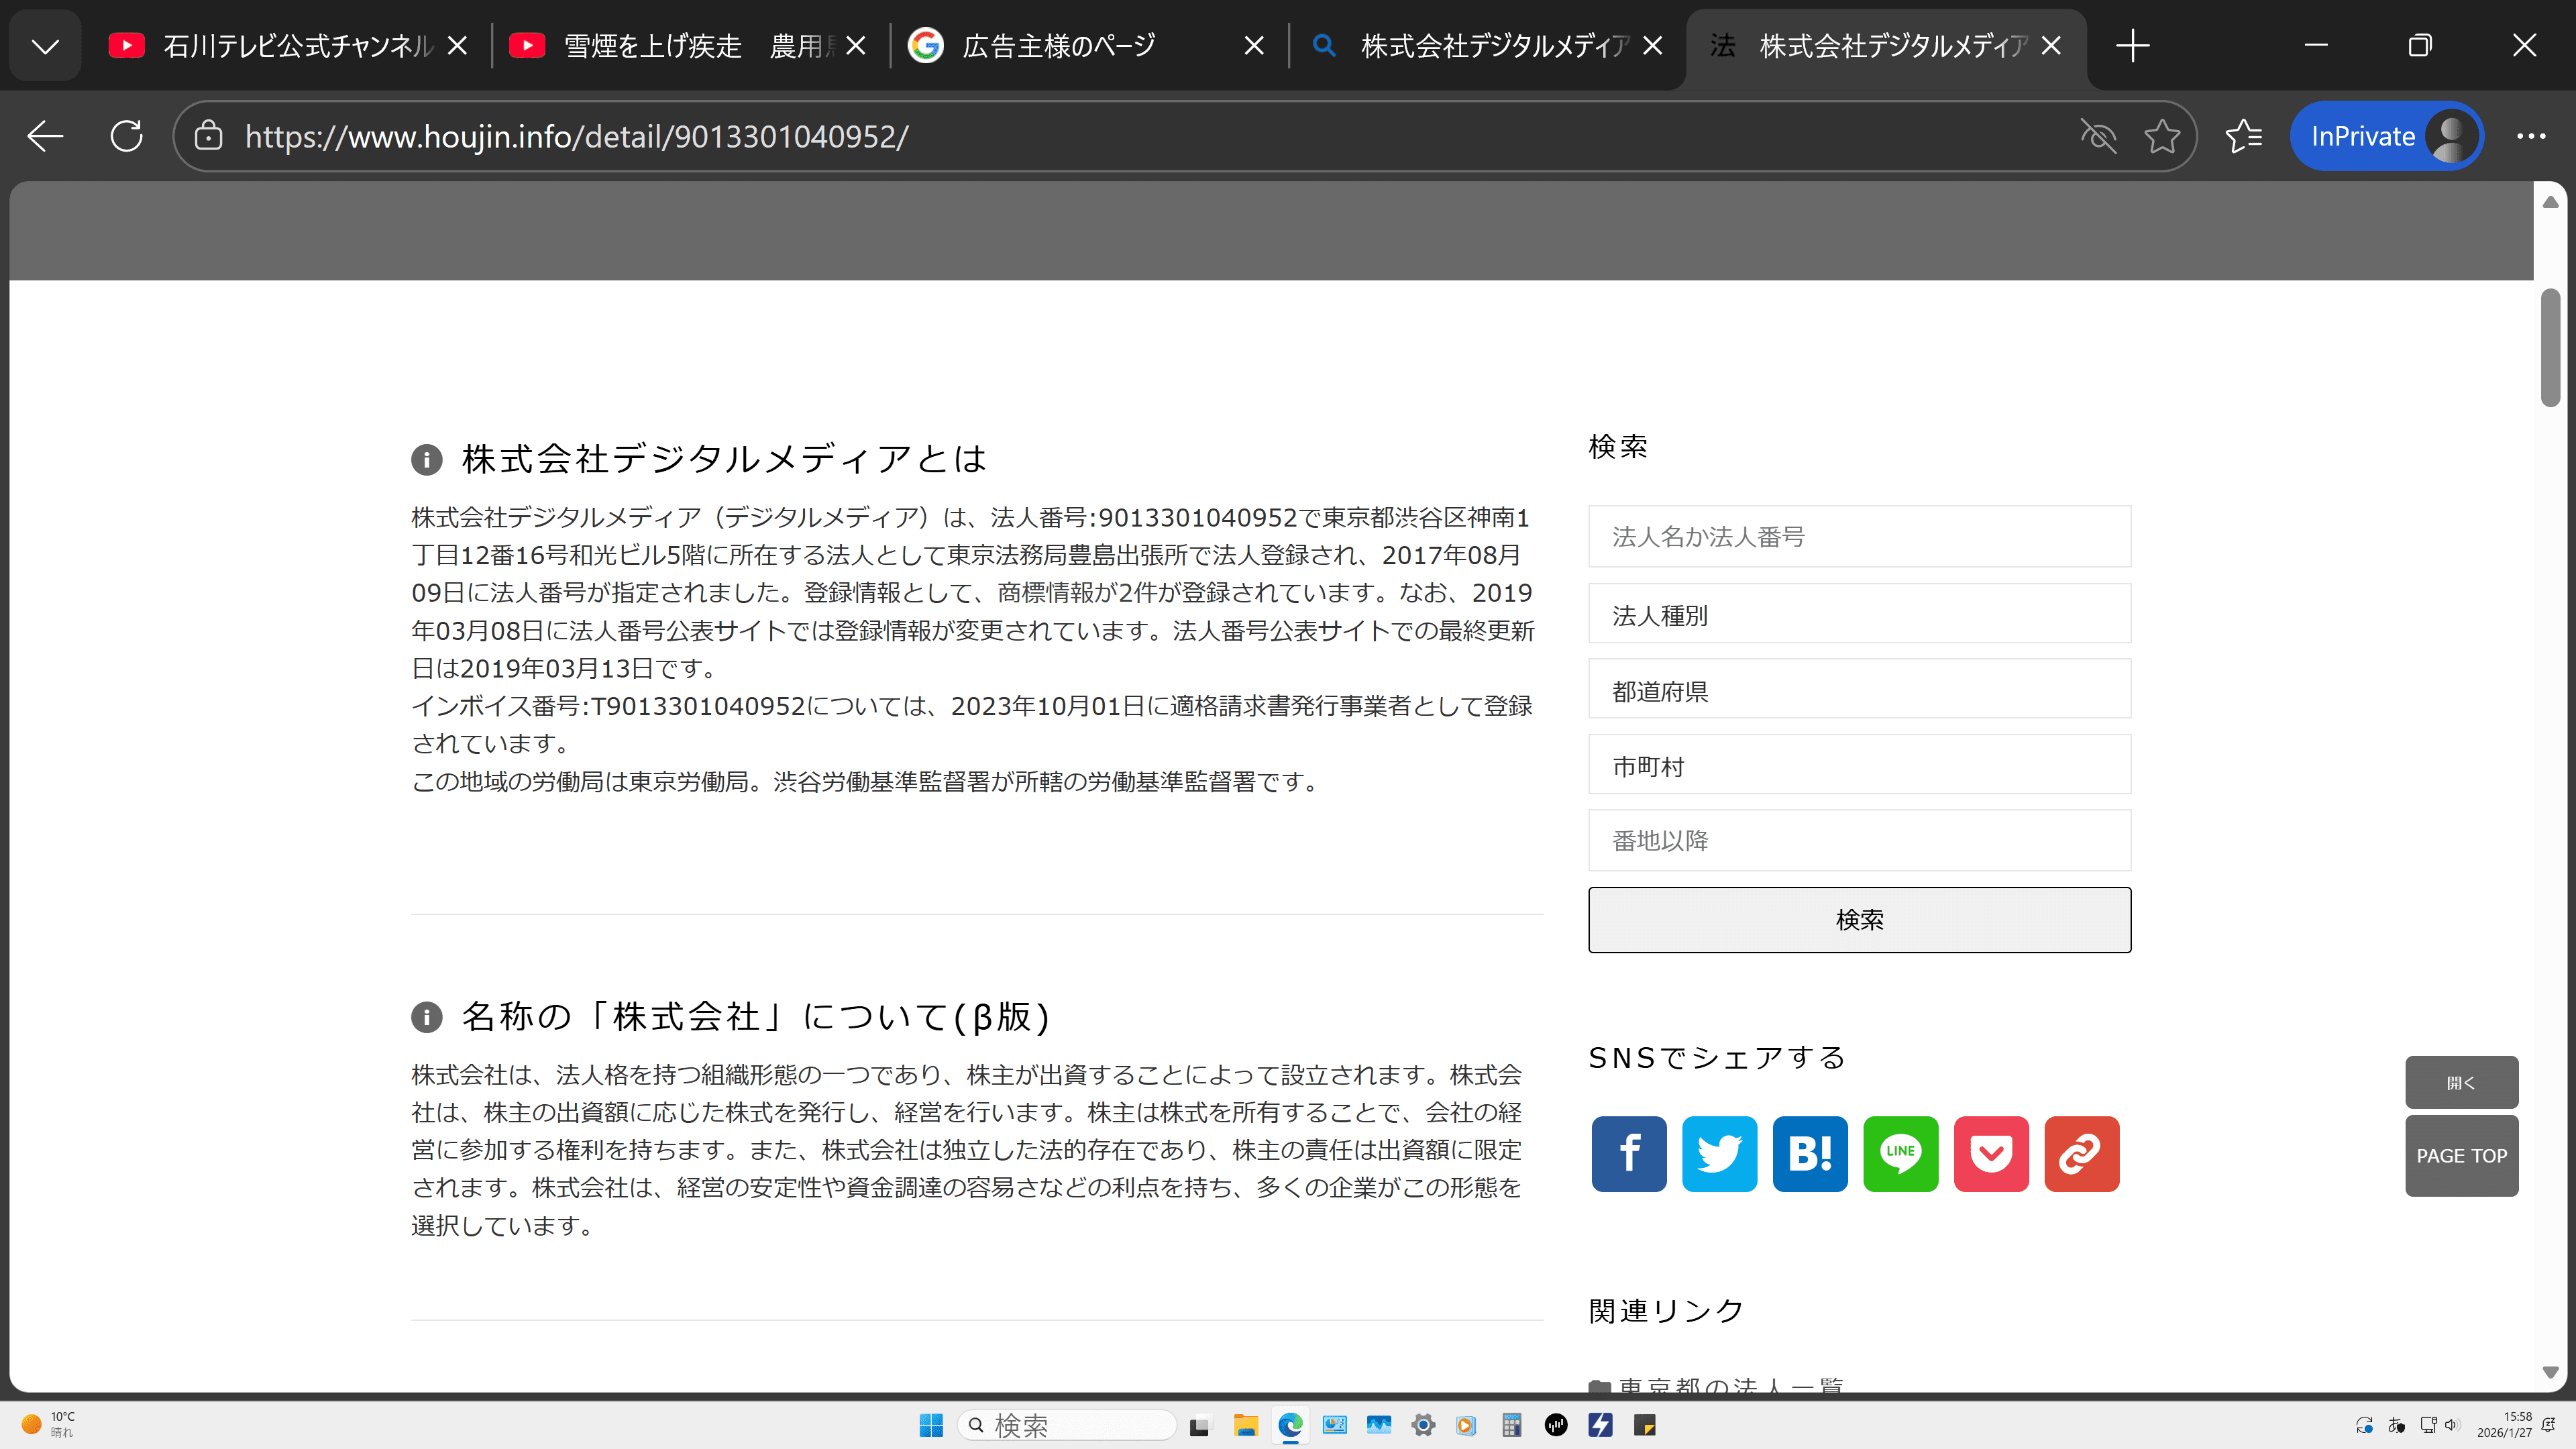The image size is (2576, 1449).
Task: Click the 関連リンク heading
Action: pyautogui.click(x=1667, y=1311)
